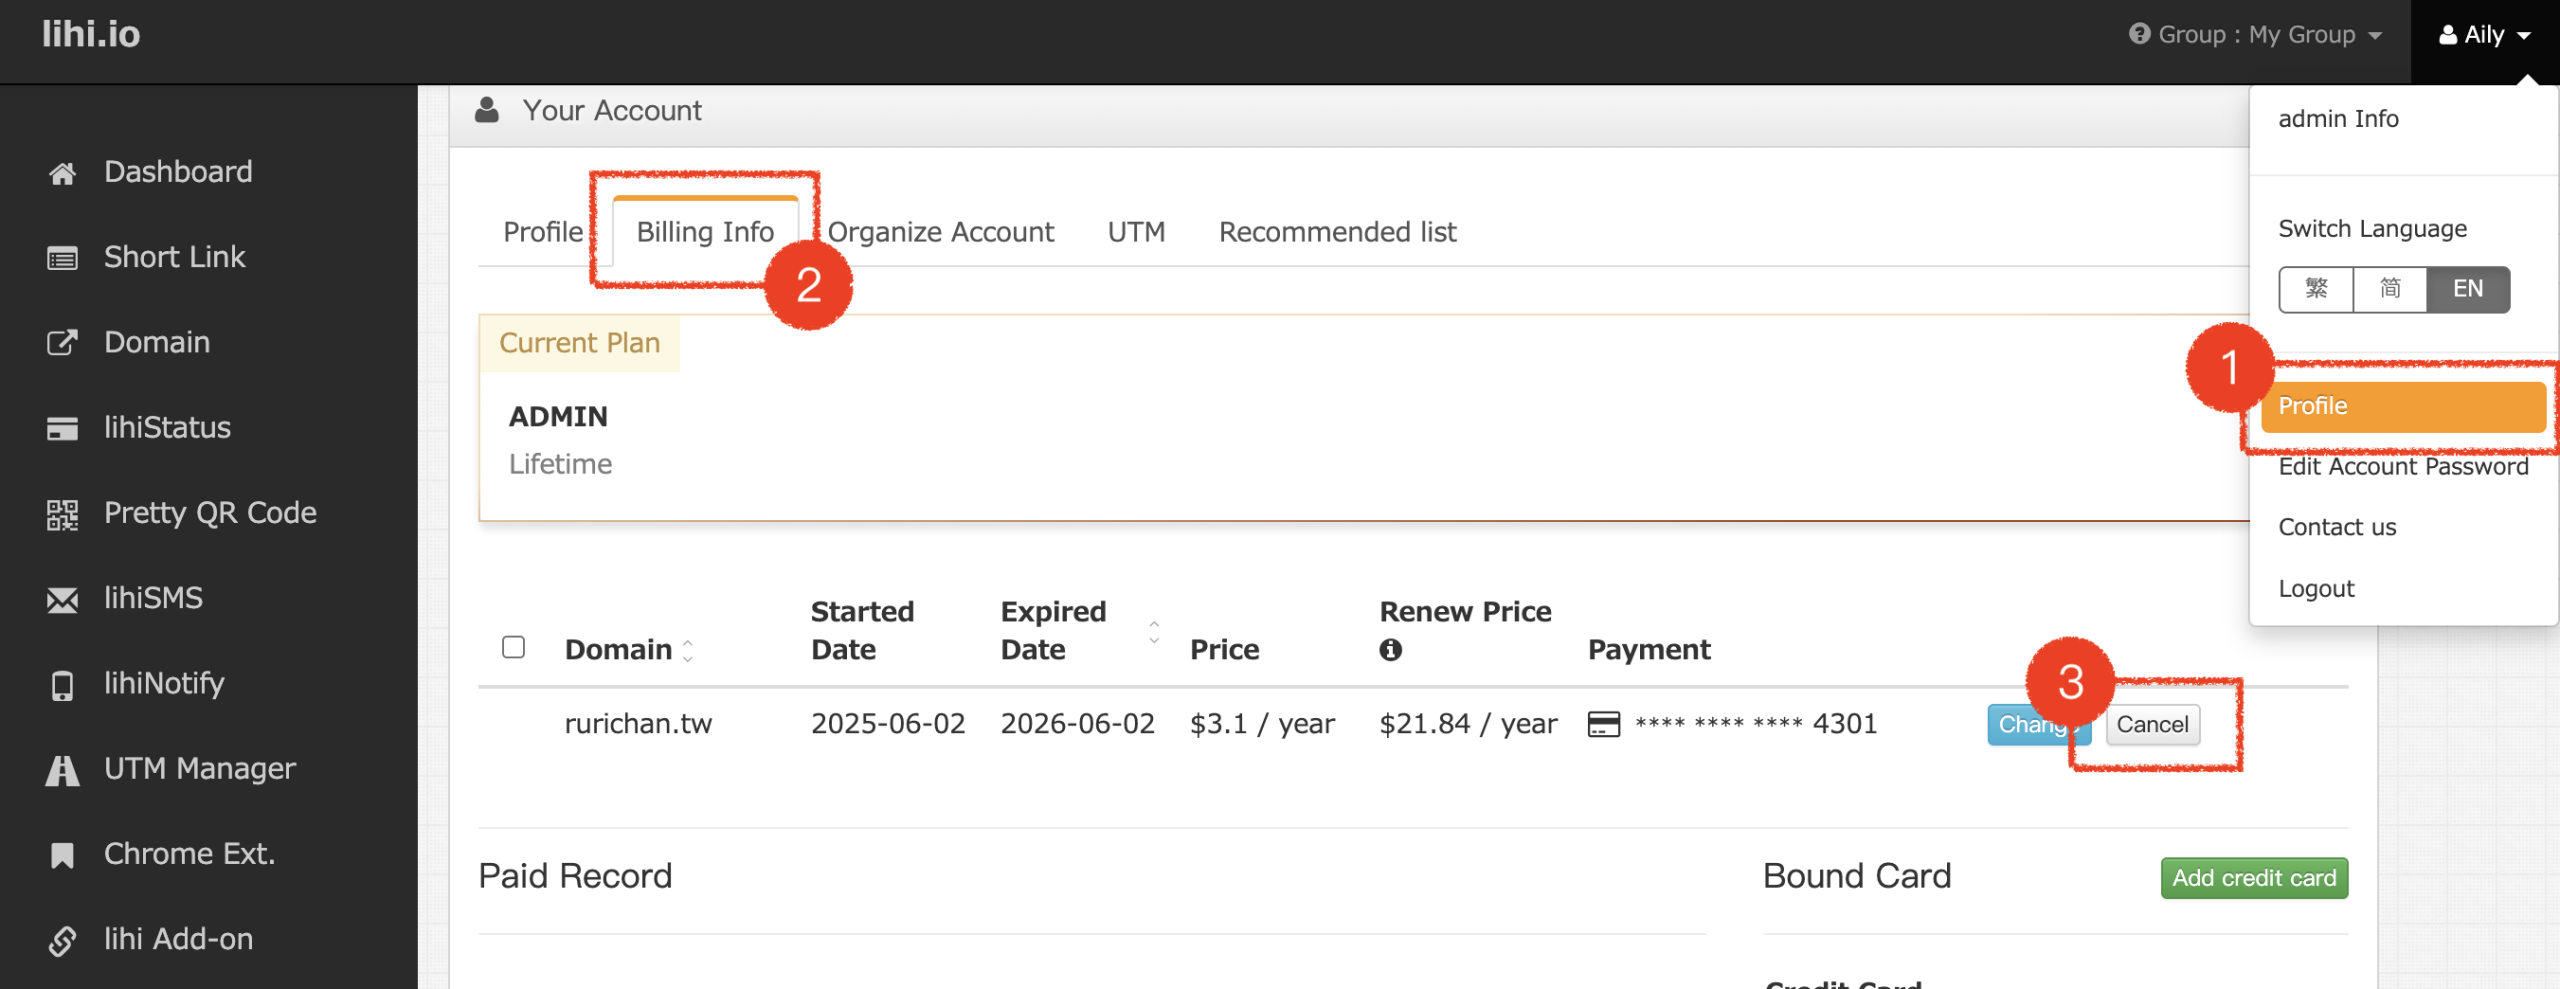Click the Renew Price info icon
The height and width of the screenshot is (989, 2560).
(x=1390, y=650)
